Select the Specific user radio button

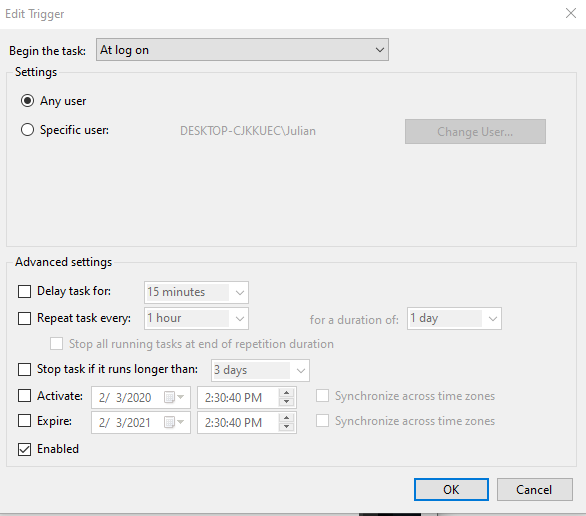tap(27, 130)
